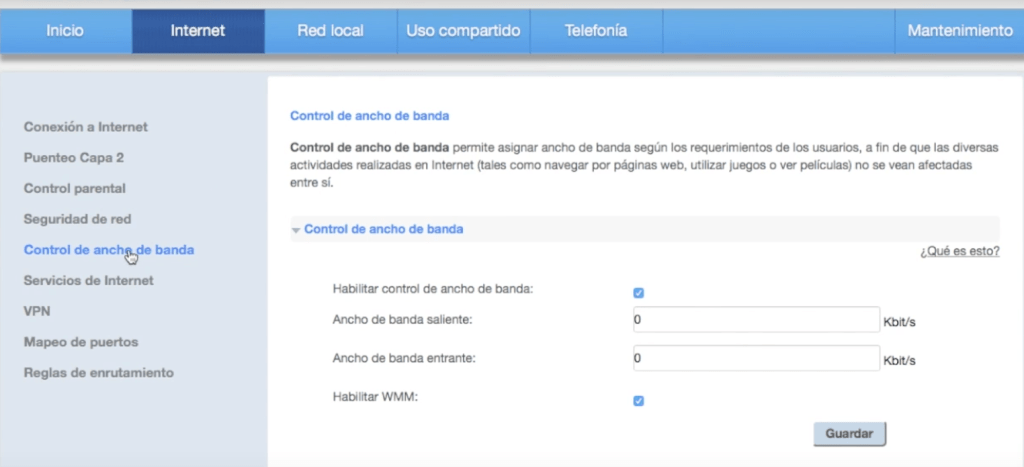Open the Mantenimiento tab
The image size is (1024, 467).
[959, 31]
